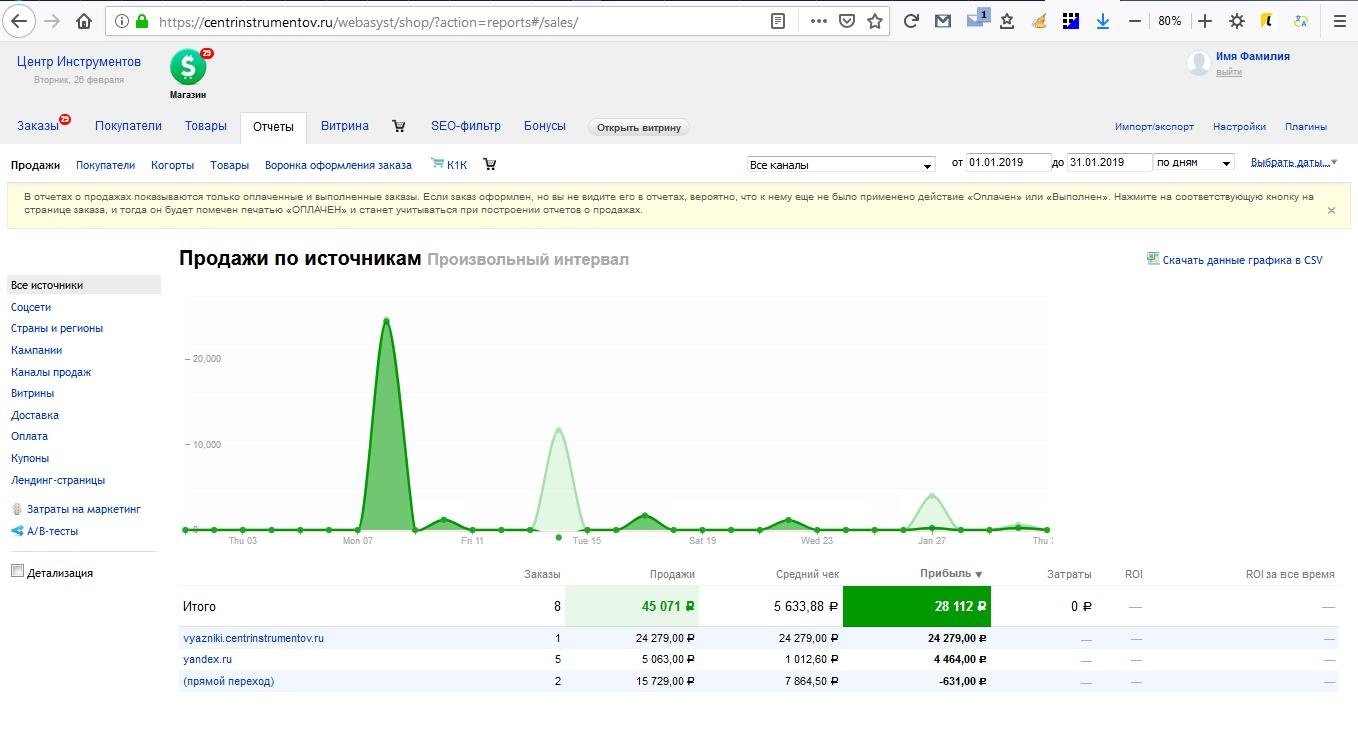Open the vyazniki.centrinstrumentov.ru source link
This screenshot has width=1358, height=735.
253,638
